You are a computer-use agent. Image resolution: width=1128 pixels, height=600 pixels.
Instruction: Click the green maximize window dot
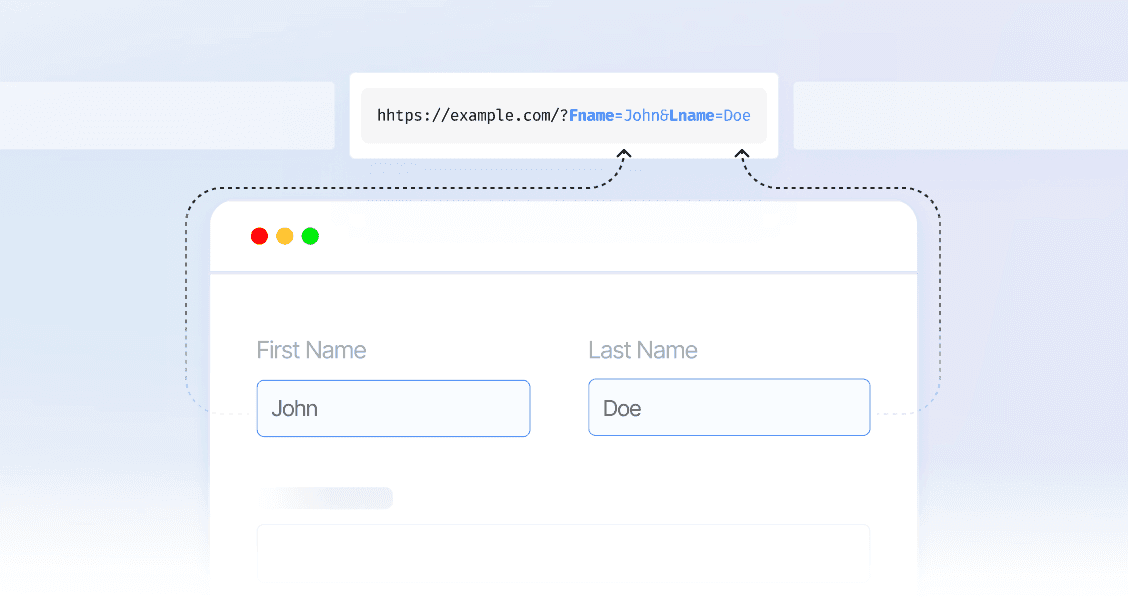(310, 236)
